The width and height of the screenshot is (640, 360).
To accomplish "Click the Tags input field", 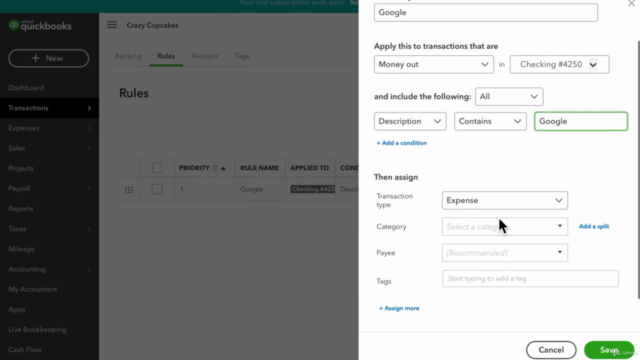I will (x=530, y=278).
